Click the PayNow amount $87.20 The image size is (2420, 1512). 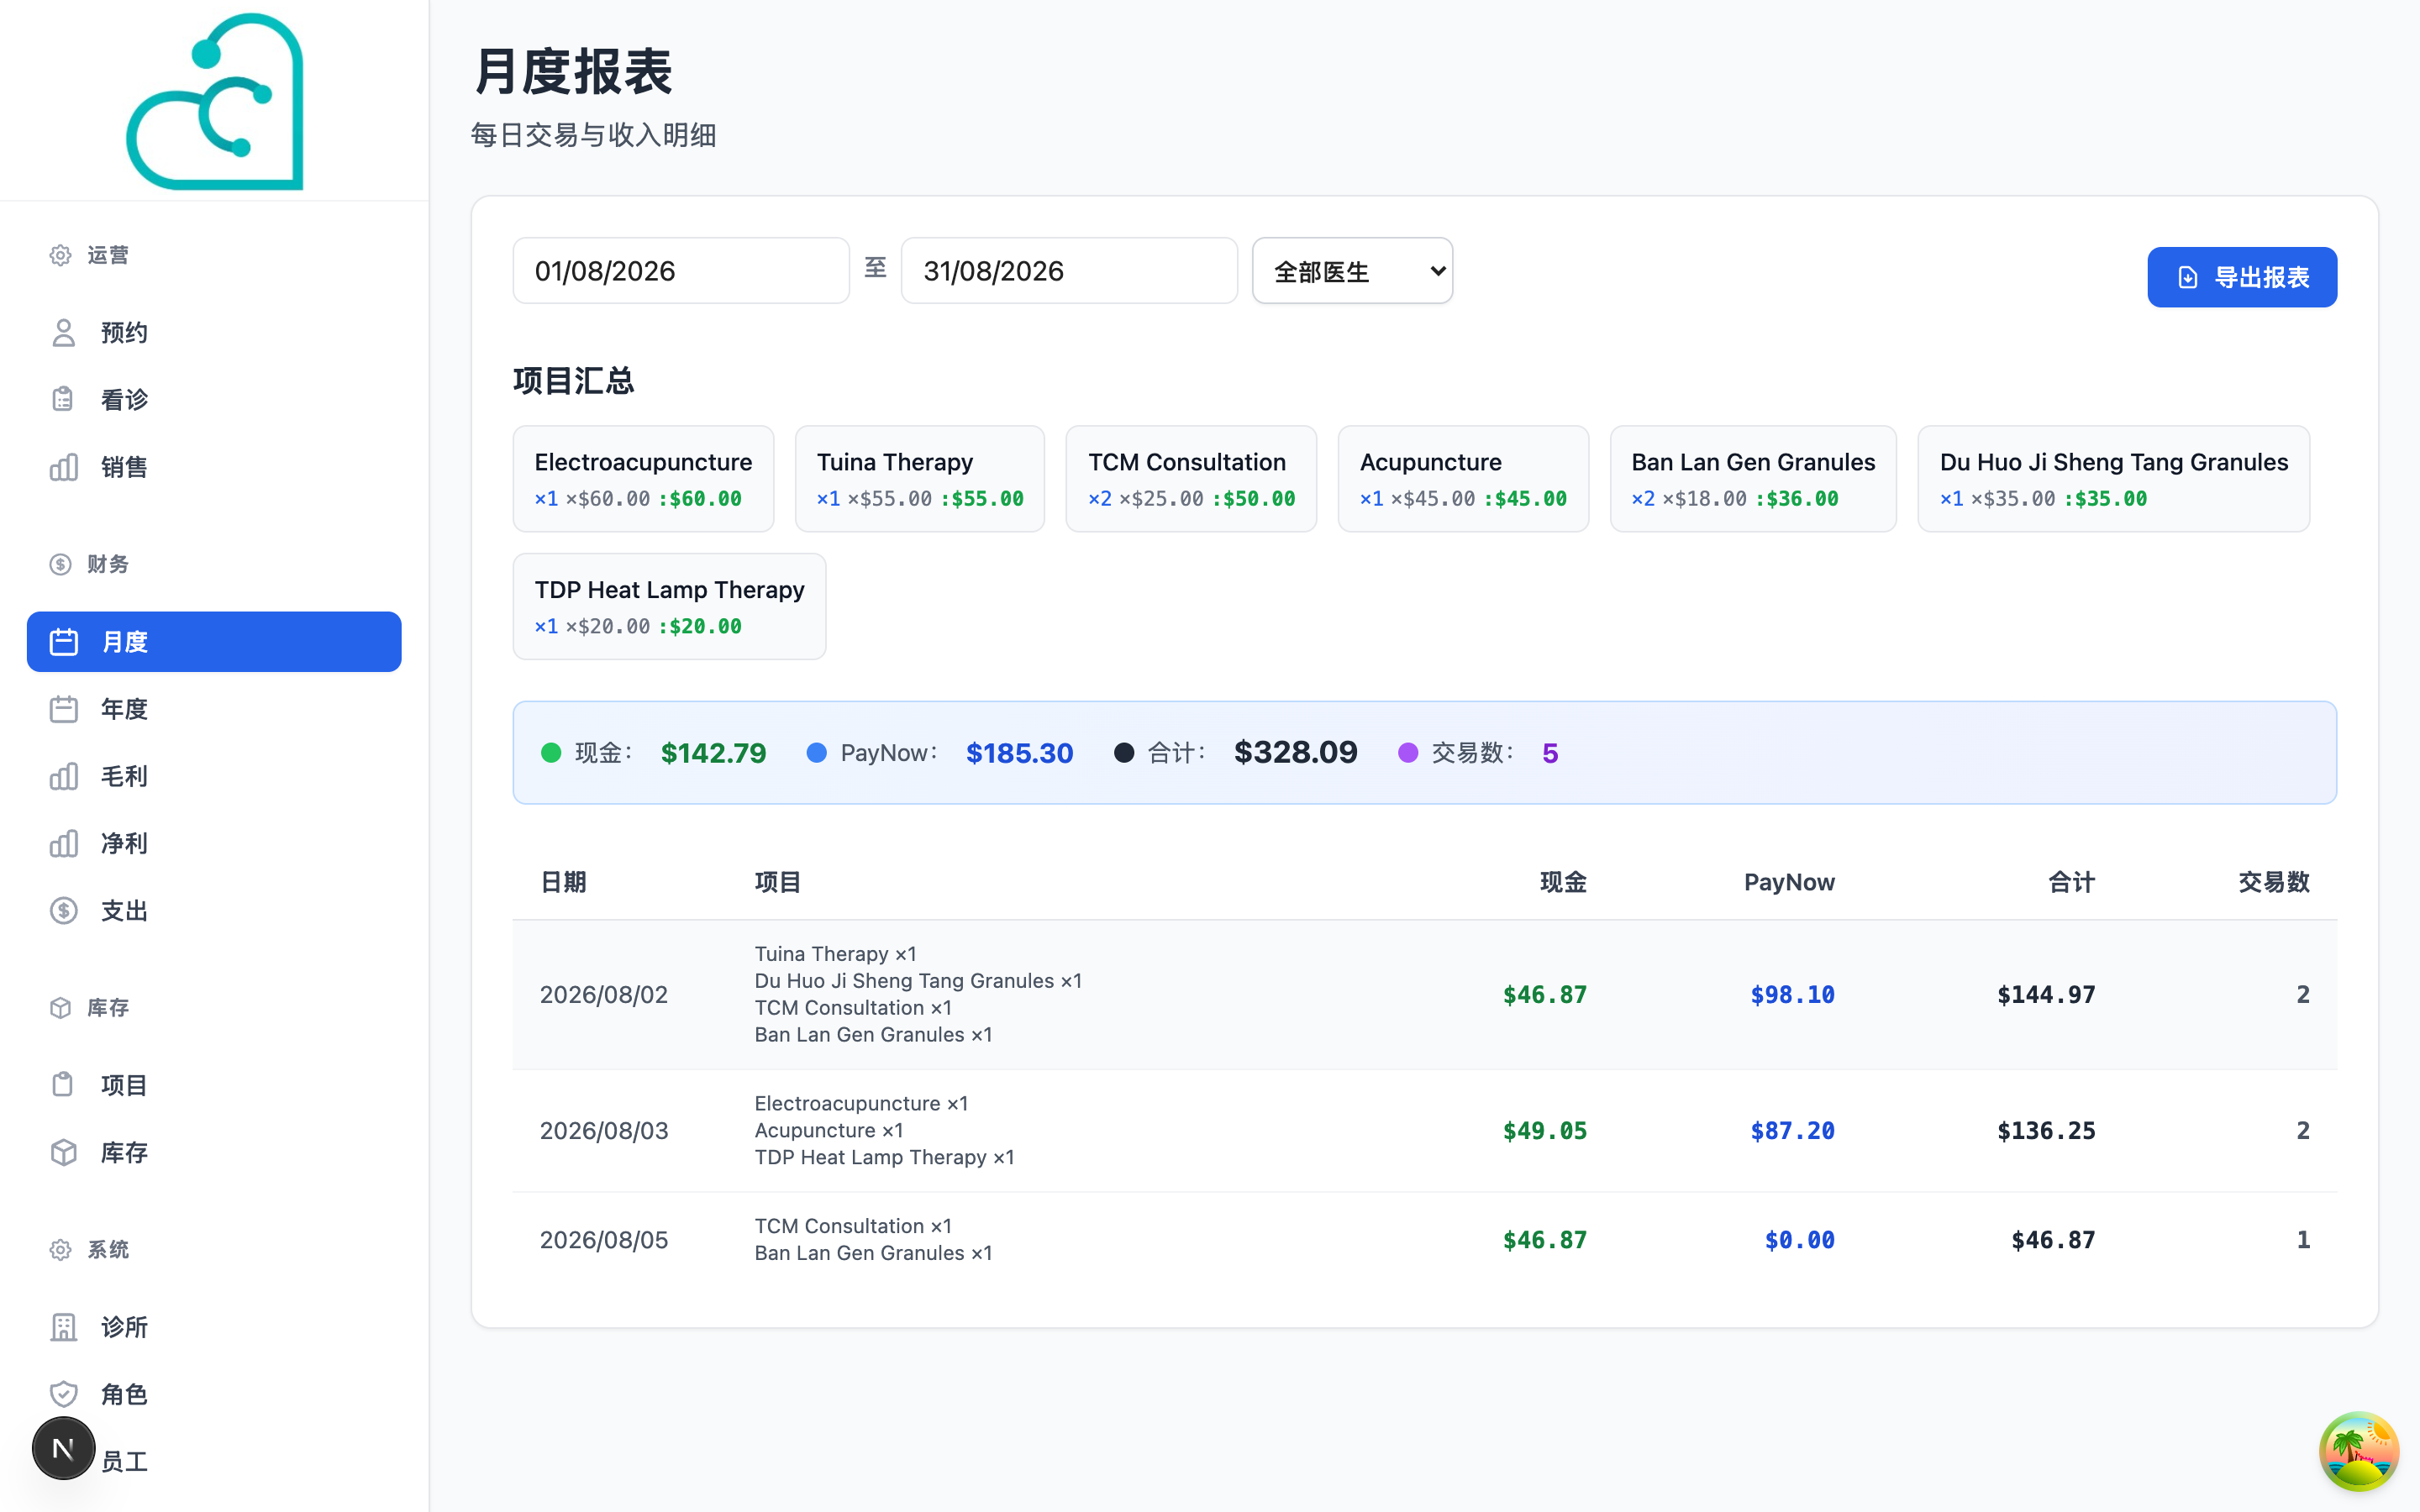[x=1792, y=1131]
